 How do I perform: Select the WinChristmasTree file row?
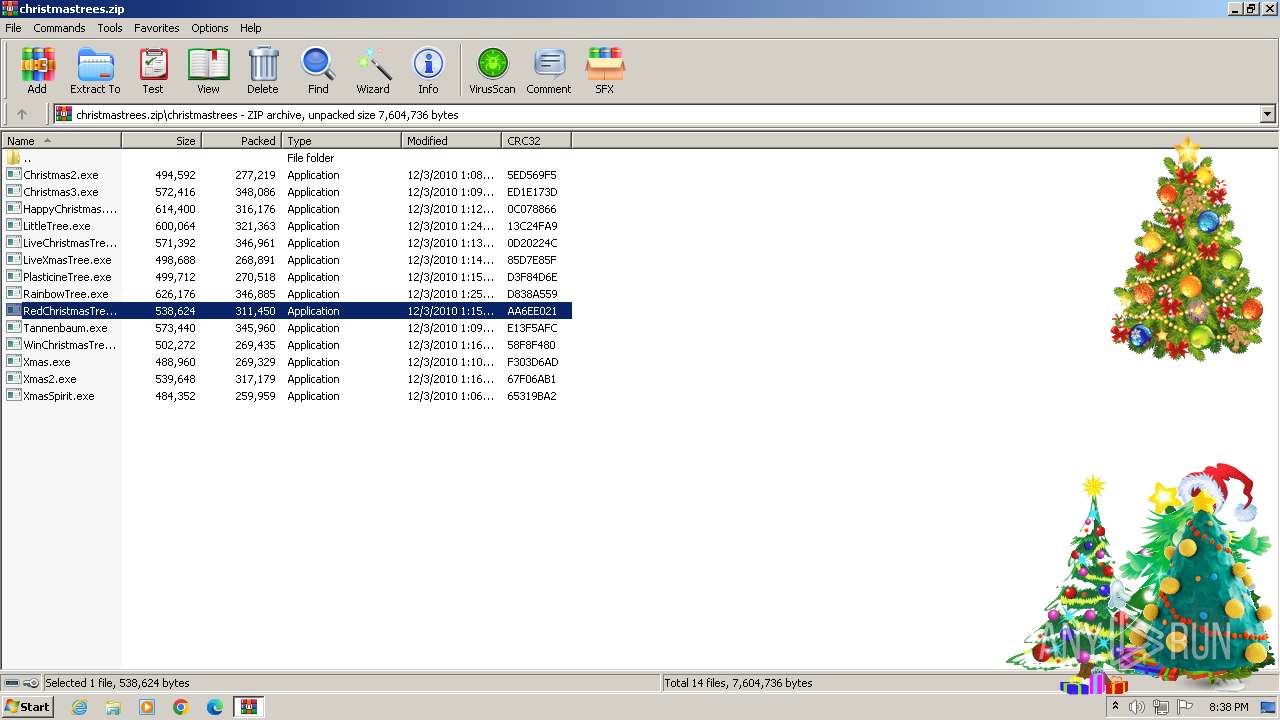[287, 345]
